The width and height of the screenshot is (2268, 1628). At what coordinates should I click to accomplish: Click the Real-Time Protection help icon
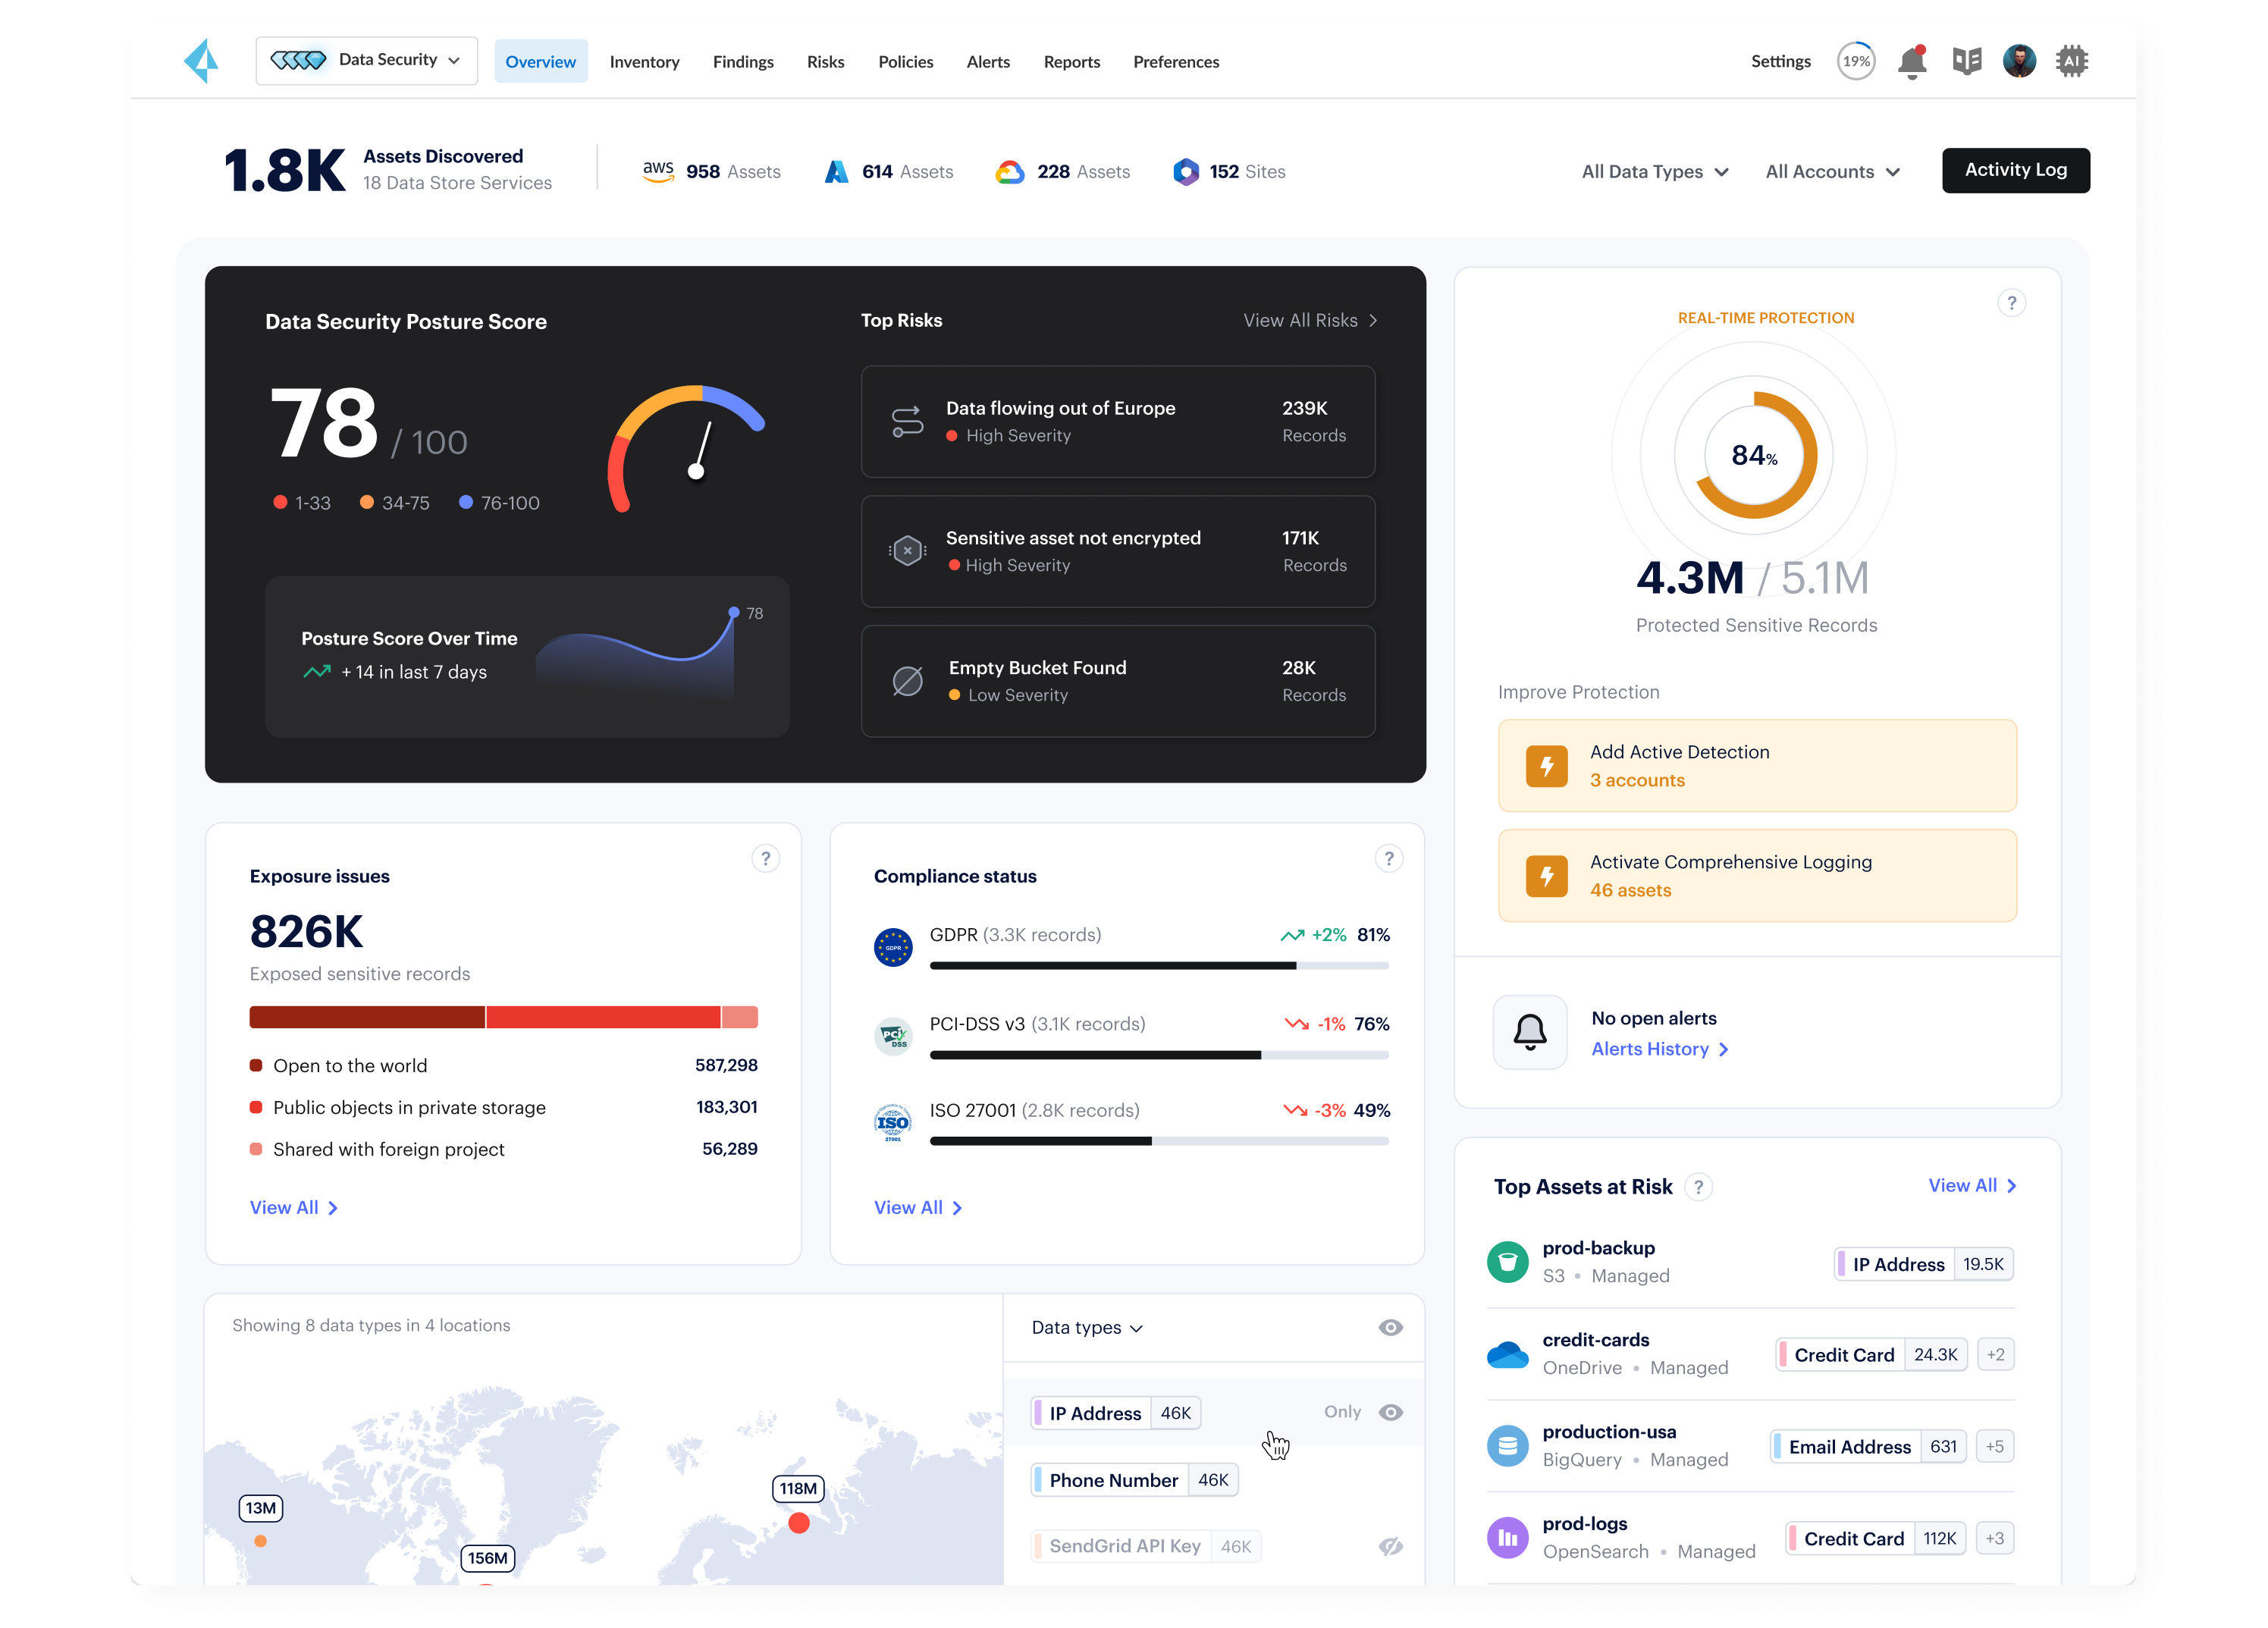2011,303
